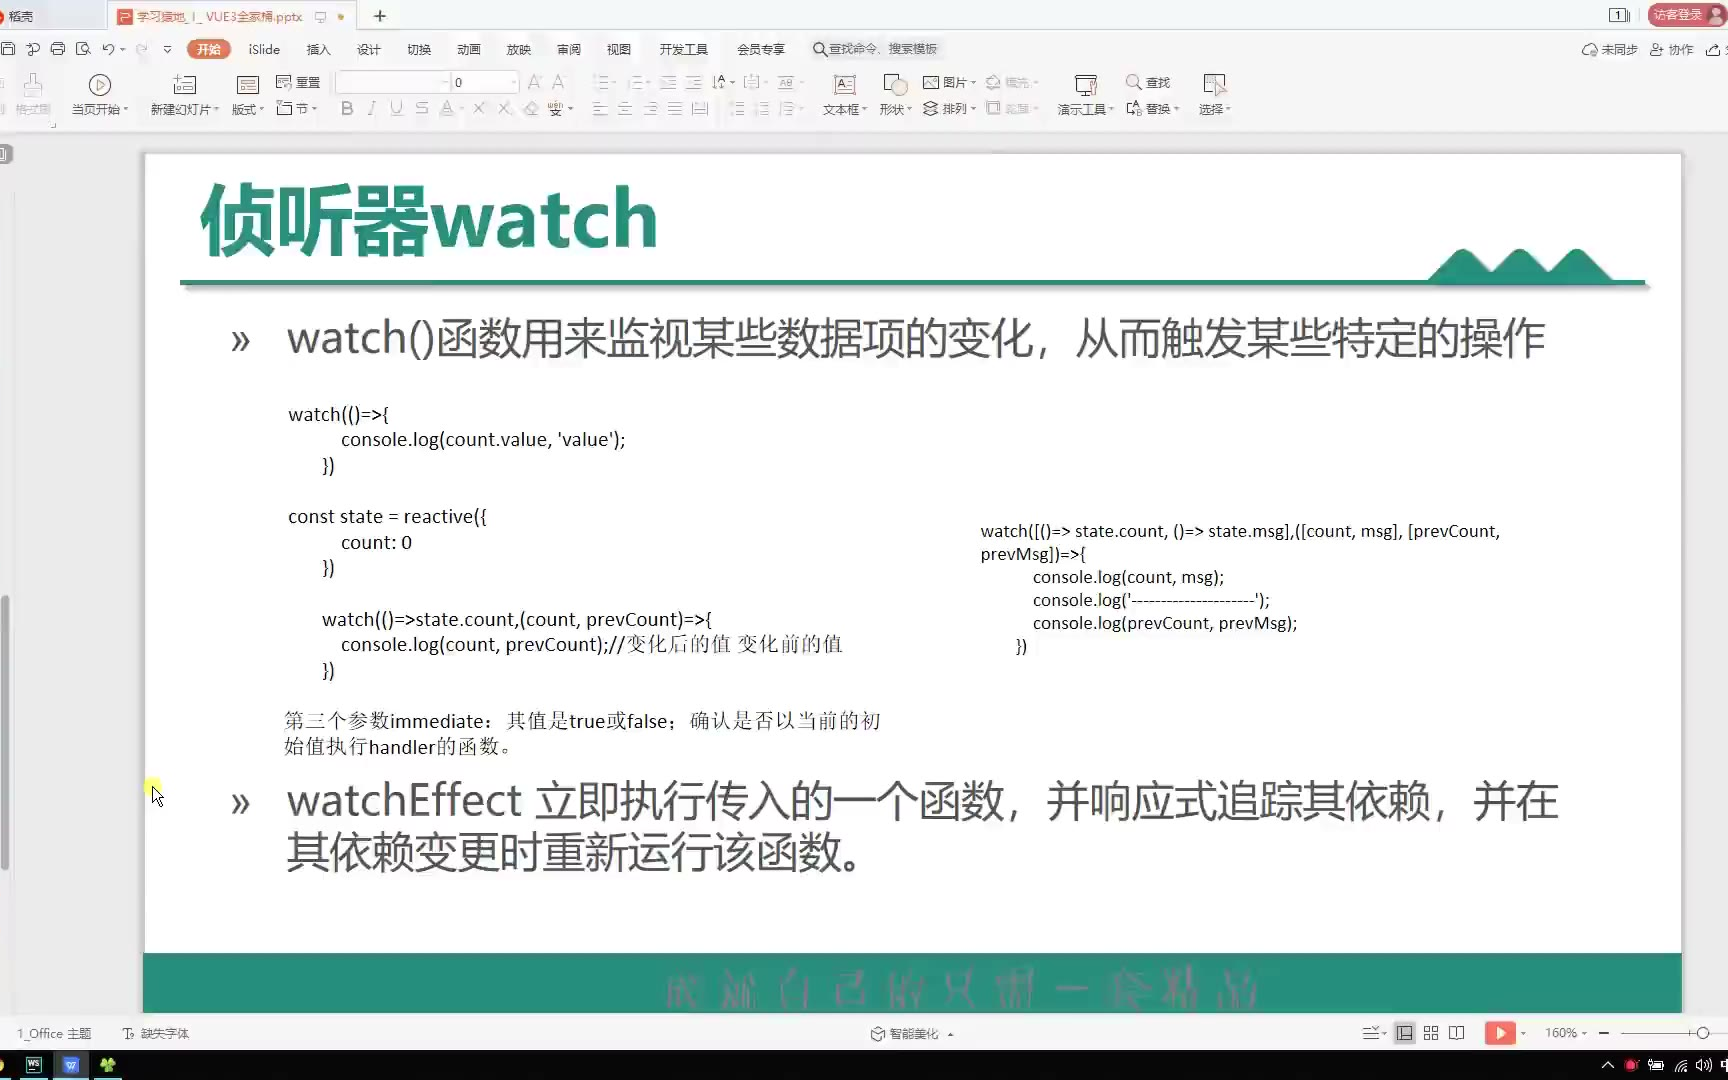Expand quick access toolbar customize arrow
1728x1080 pixels.
click(167, 49)
